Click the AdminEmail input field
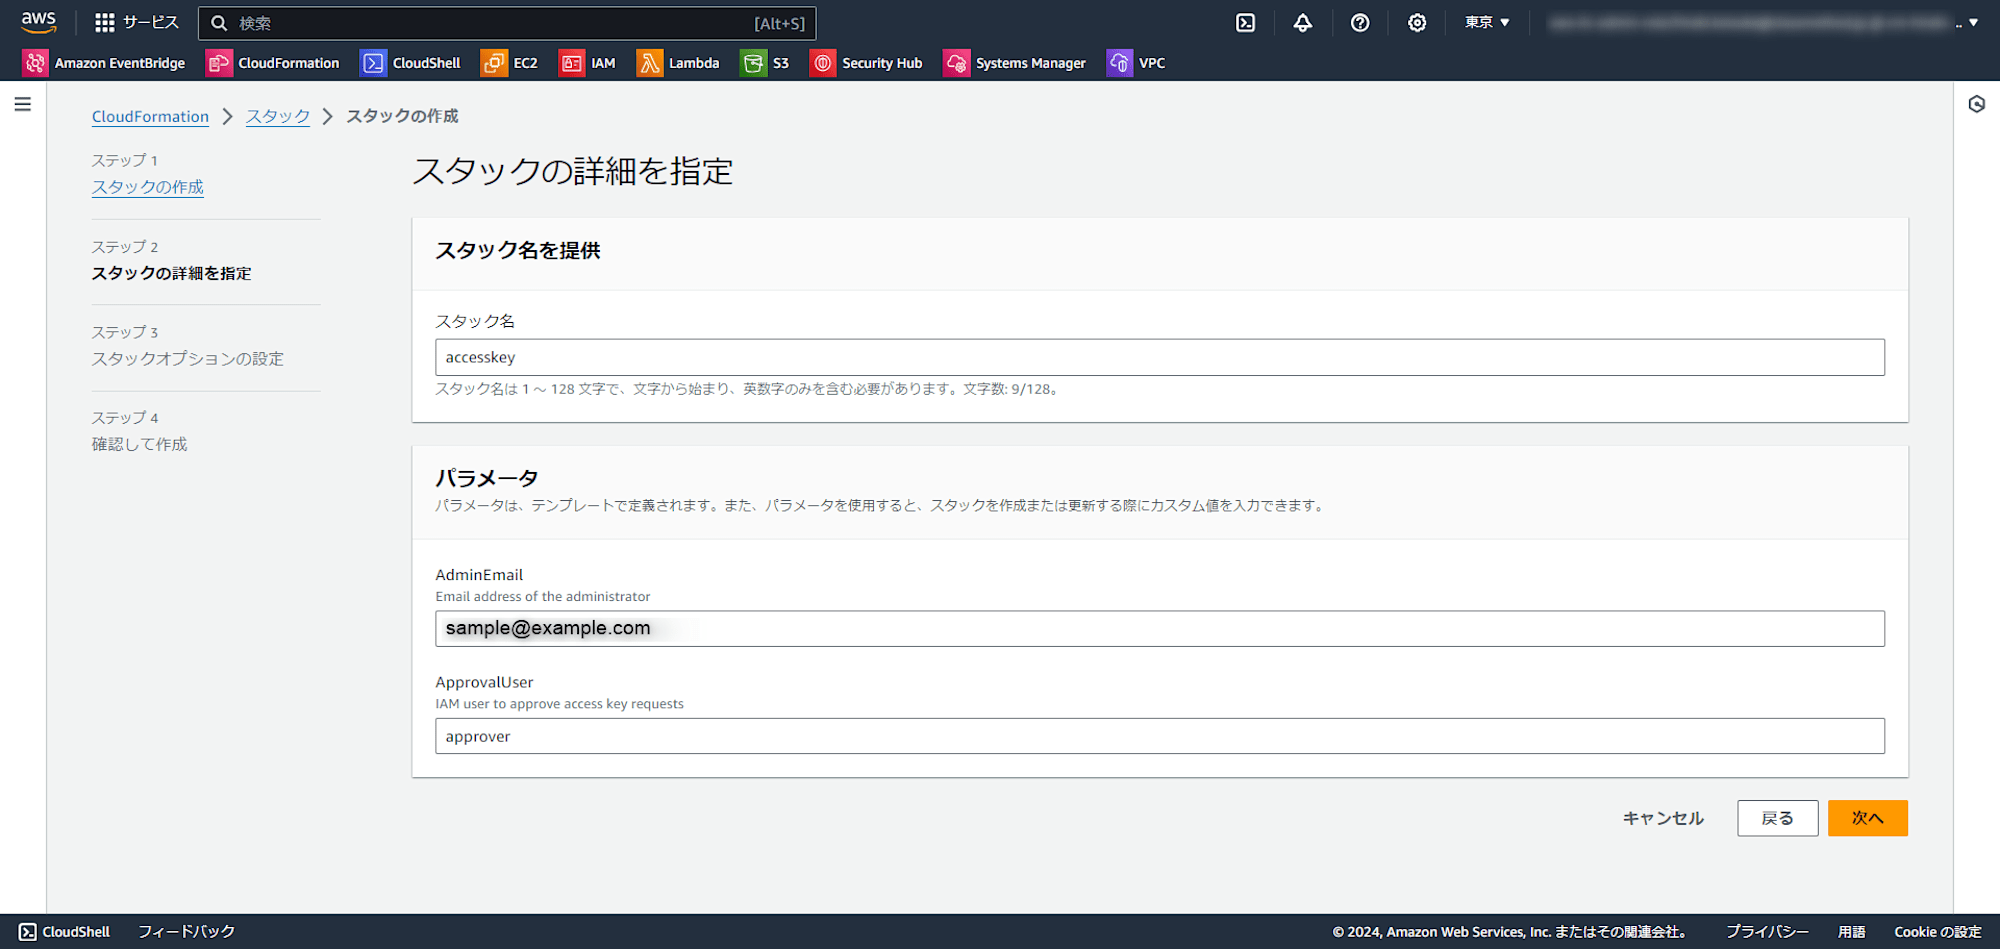The height and width of the screenshot is (949, 2000). [1160, 629]
